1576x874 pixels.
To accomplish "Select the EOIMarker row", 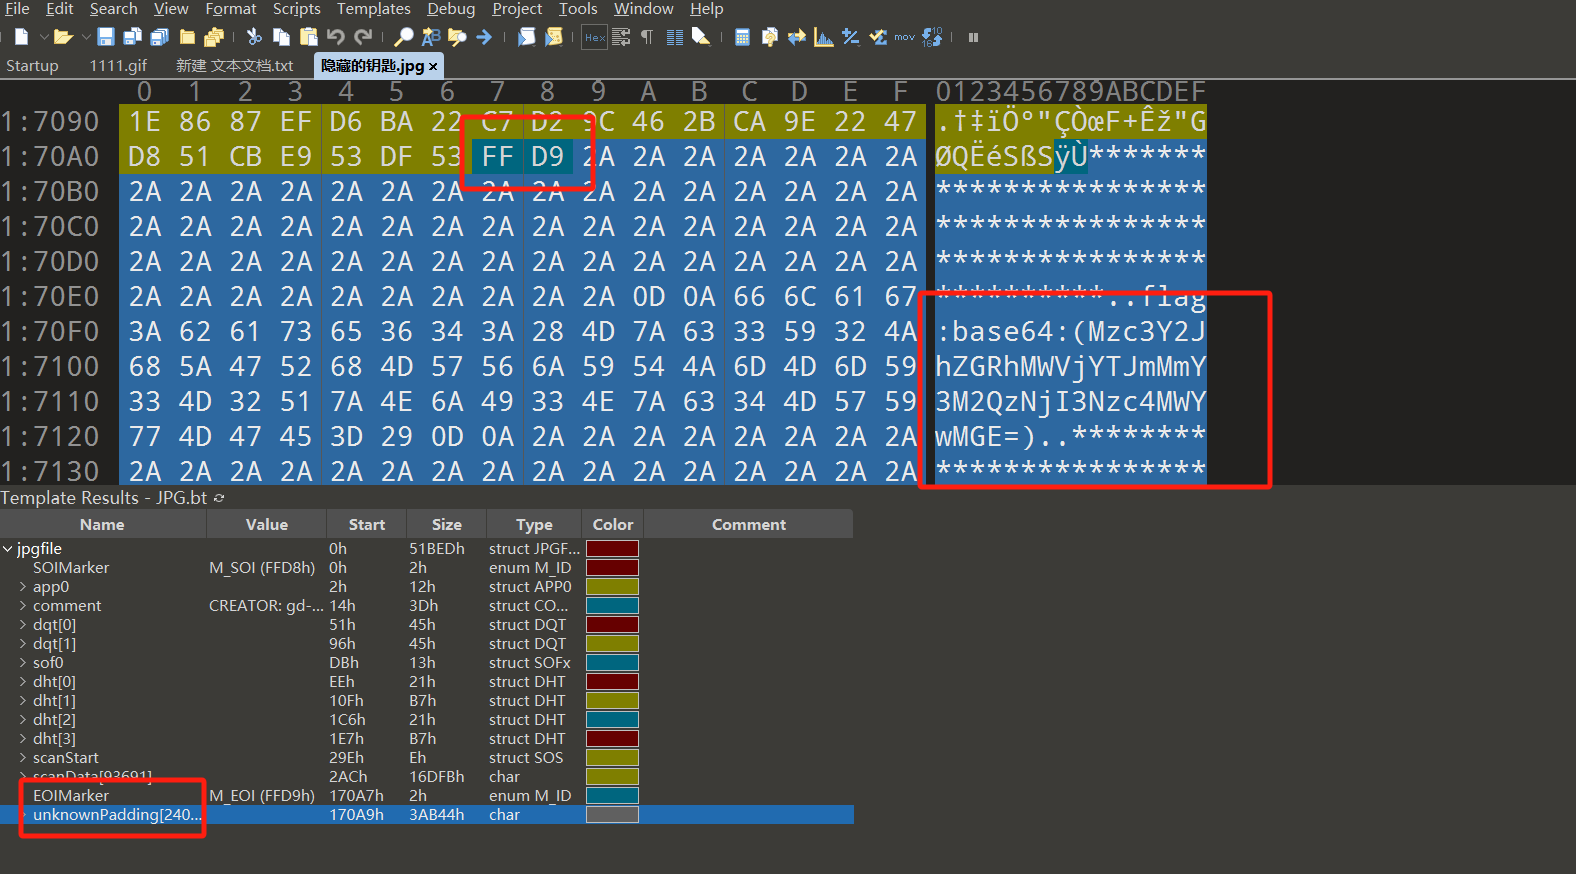I will point(426,796).
